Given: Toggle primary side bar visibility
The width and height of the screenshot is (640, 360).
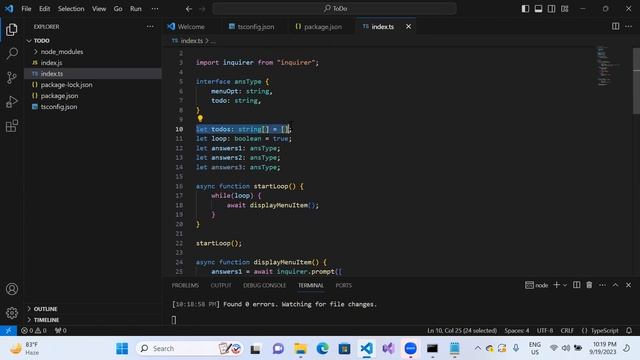Looking at the screenshot, I should point(525,9).
